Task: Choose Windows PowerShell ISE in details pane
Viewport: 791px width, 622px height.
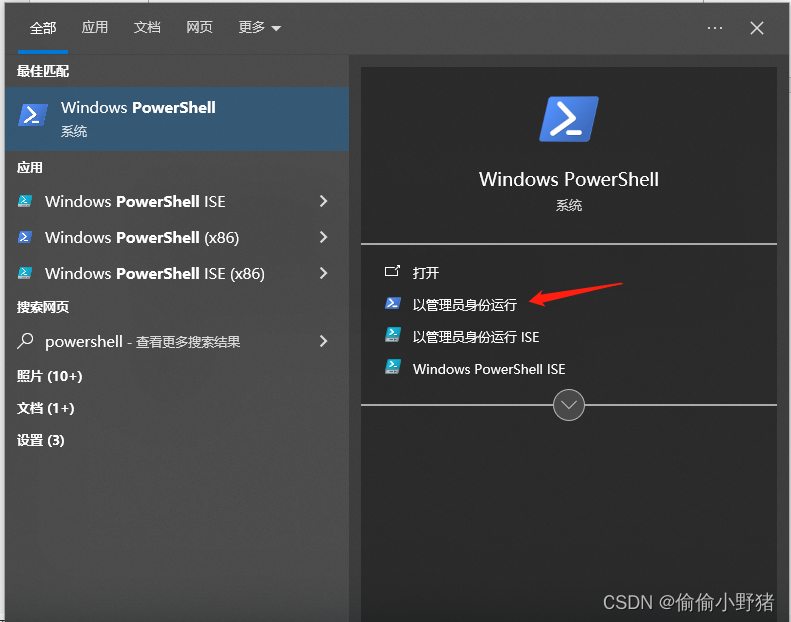Action: point(489,369)
